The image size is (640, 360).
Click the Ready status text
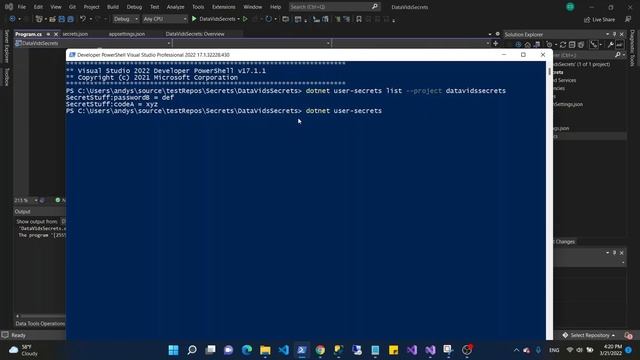pos(18,335)
